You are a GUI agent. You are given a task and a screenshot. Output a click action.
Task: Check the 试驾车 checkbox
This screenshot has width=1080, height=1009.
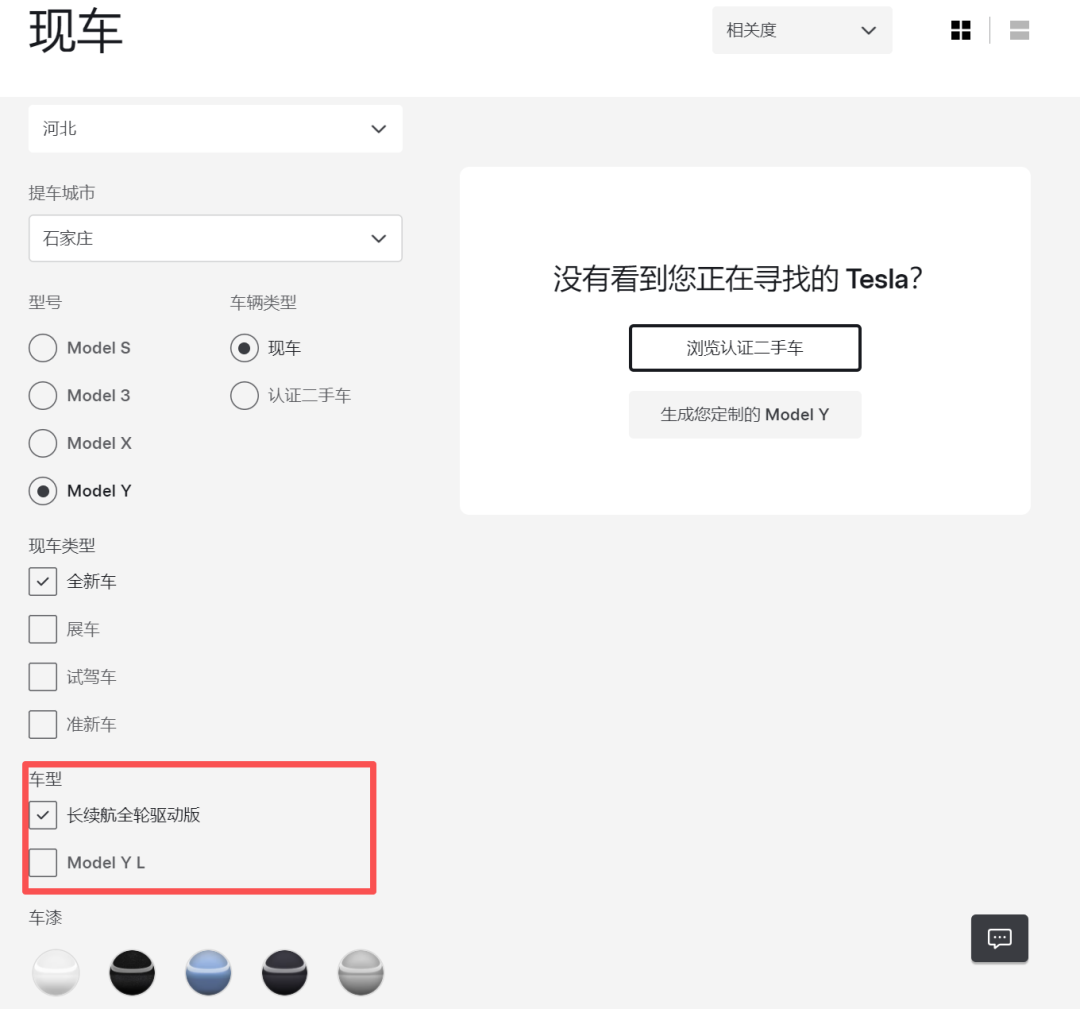pos(43,676)
